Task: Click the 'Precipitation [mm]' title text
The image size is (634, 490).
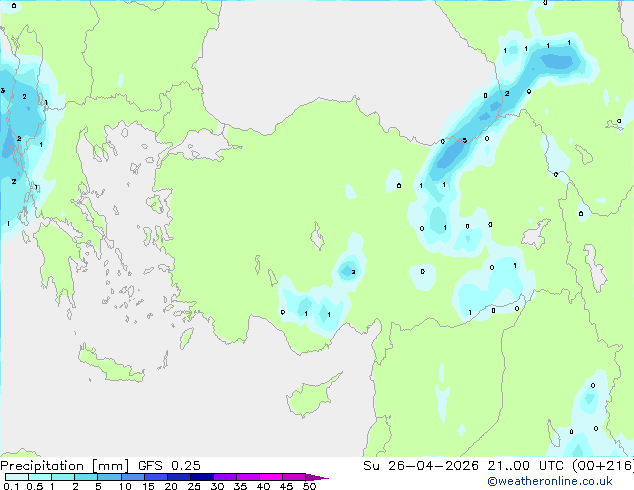Action: pos(64,466)
